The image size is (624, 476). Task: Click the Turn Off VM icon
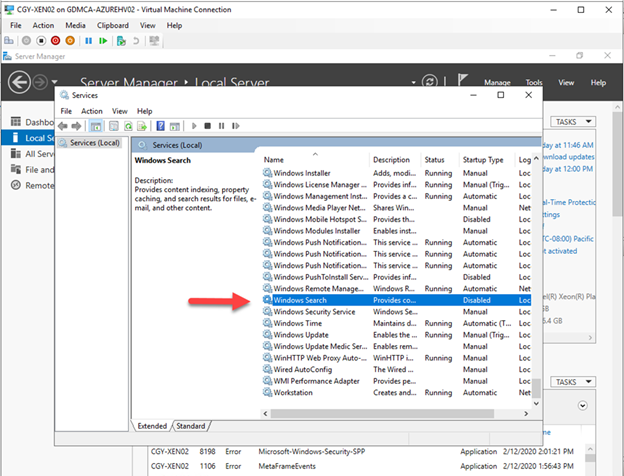point(41,41)
